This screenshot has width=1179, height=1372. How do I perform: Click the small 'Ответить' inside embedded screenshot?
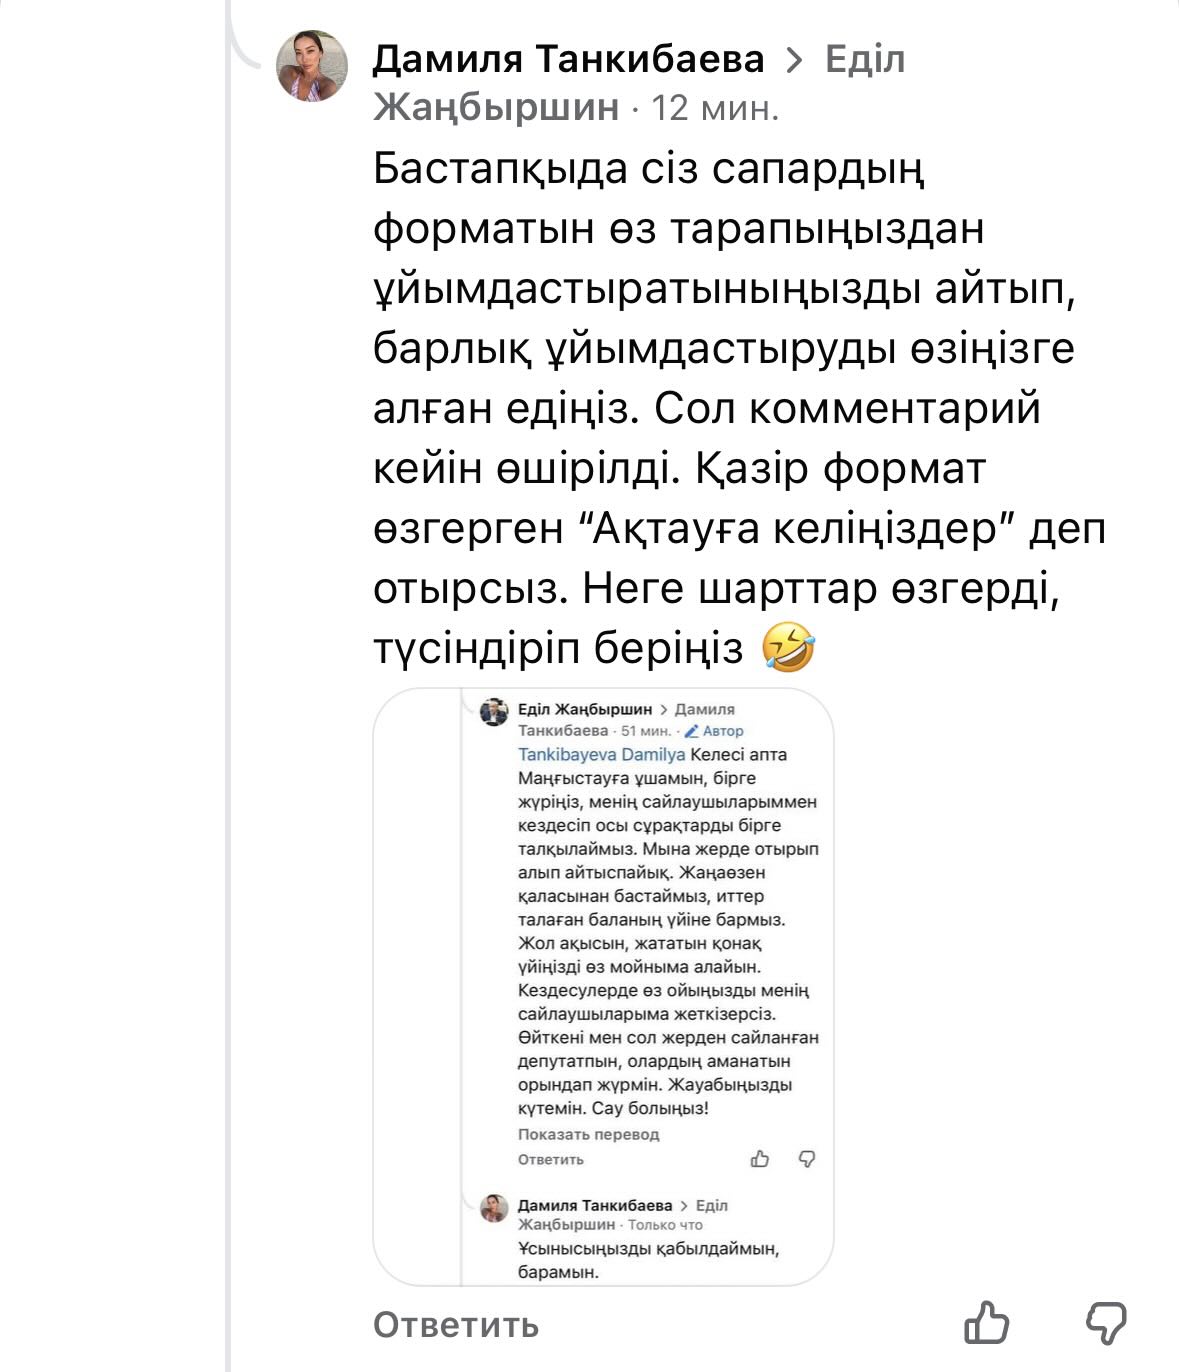point(550,1159)
